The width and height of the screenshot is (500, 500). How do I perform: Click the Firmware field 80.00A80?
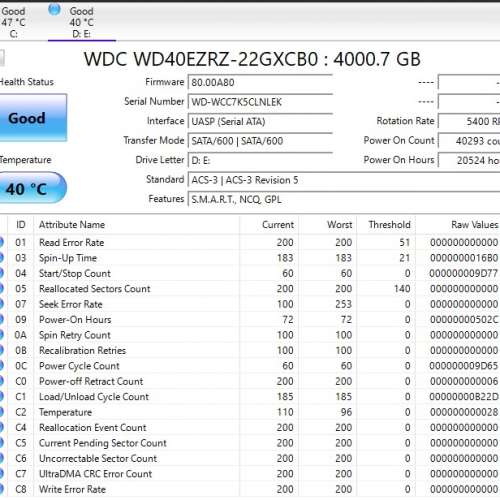(260, 82)
